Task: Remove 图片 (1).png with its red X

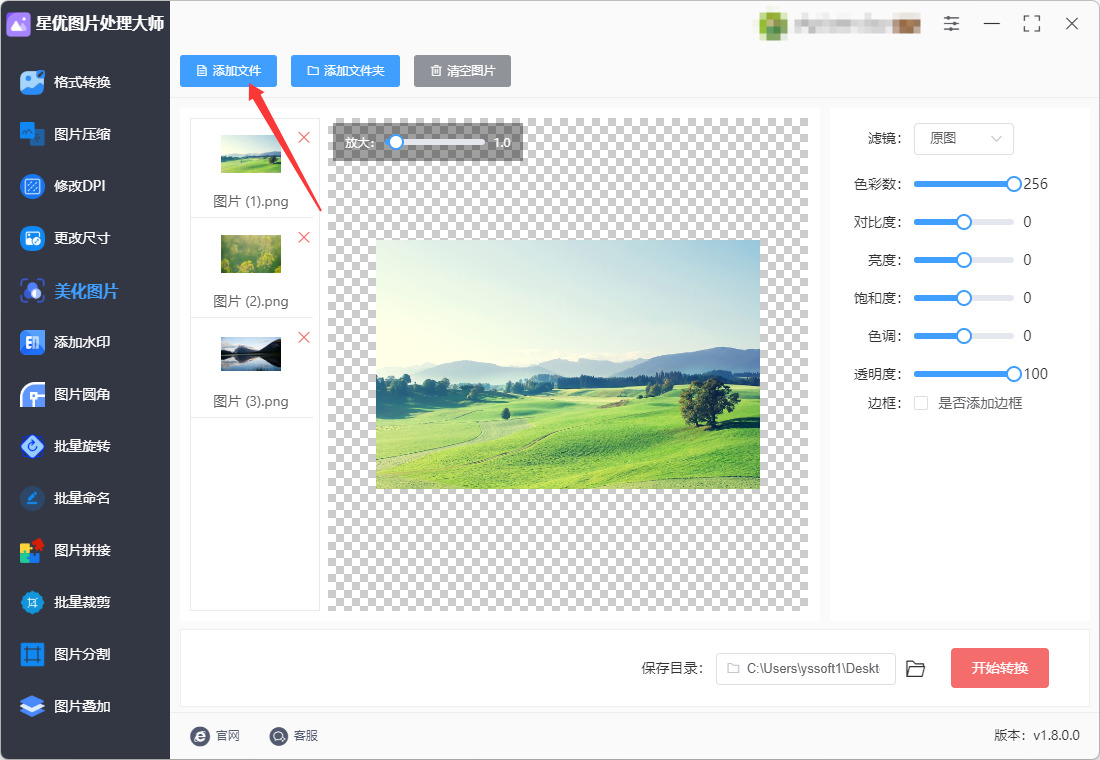Action: point(304,138)
